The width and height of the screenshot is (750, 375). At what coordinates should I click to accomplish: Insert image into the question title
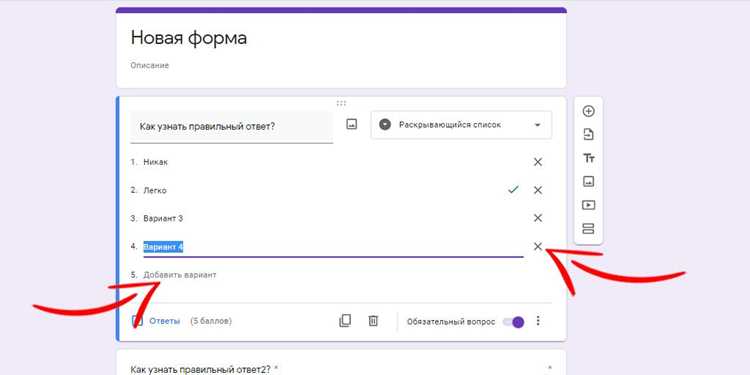pos(352,125)
